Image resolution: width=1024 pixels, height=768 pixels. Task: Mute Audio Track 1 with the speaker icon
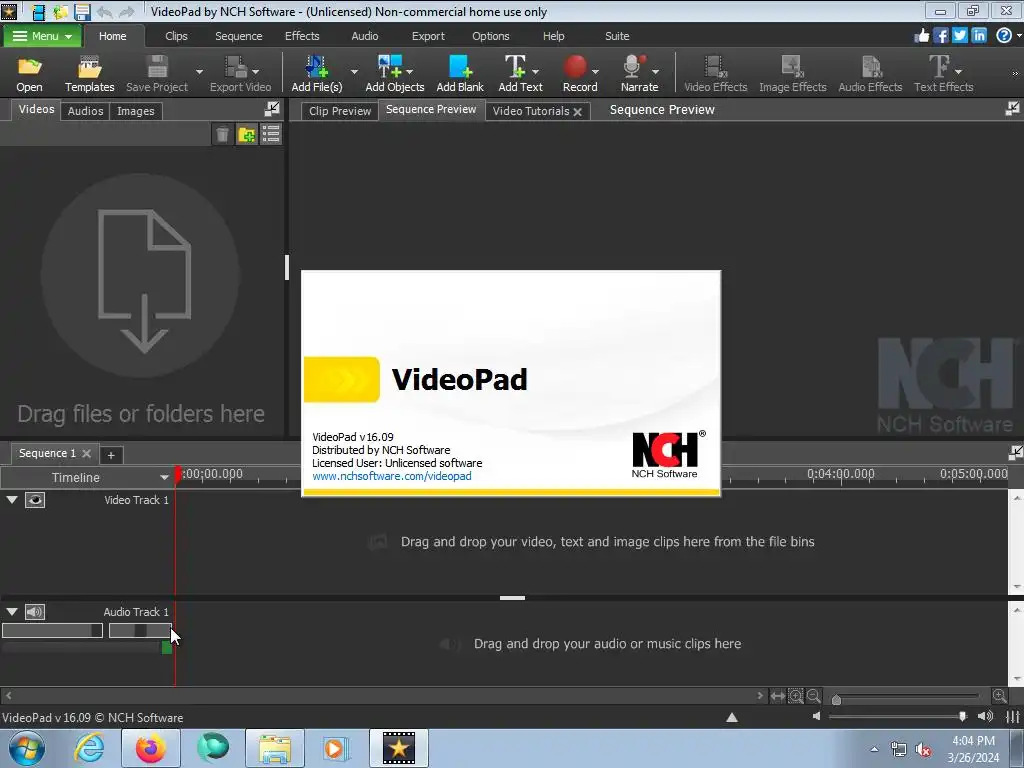(x=35, y=612)
